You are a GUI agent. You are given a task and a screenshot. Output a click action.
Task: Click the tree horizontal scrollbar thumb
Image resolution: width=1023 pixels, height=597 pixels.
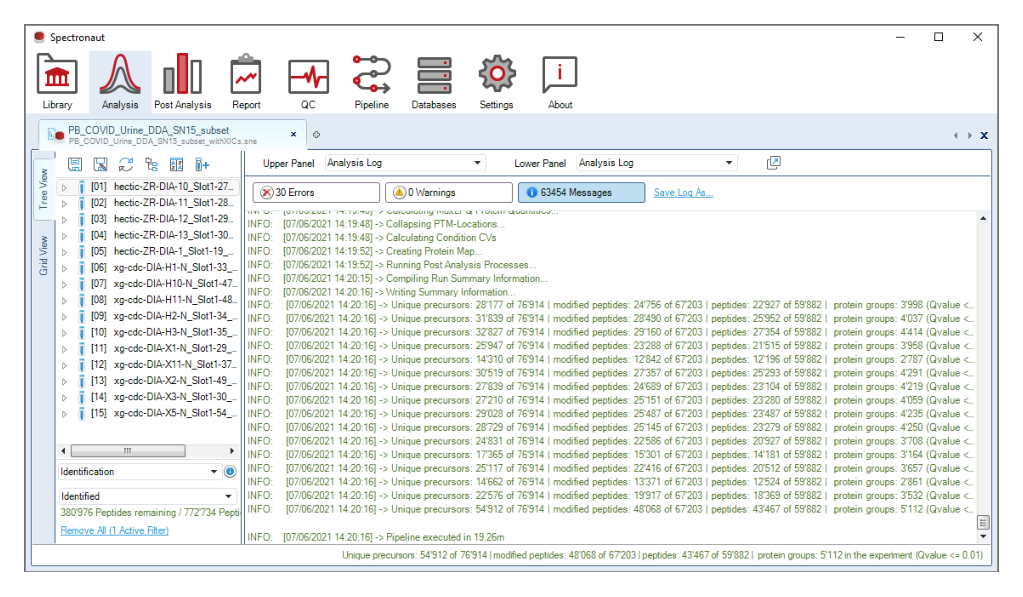click(128, 451)
